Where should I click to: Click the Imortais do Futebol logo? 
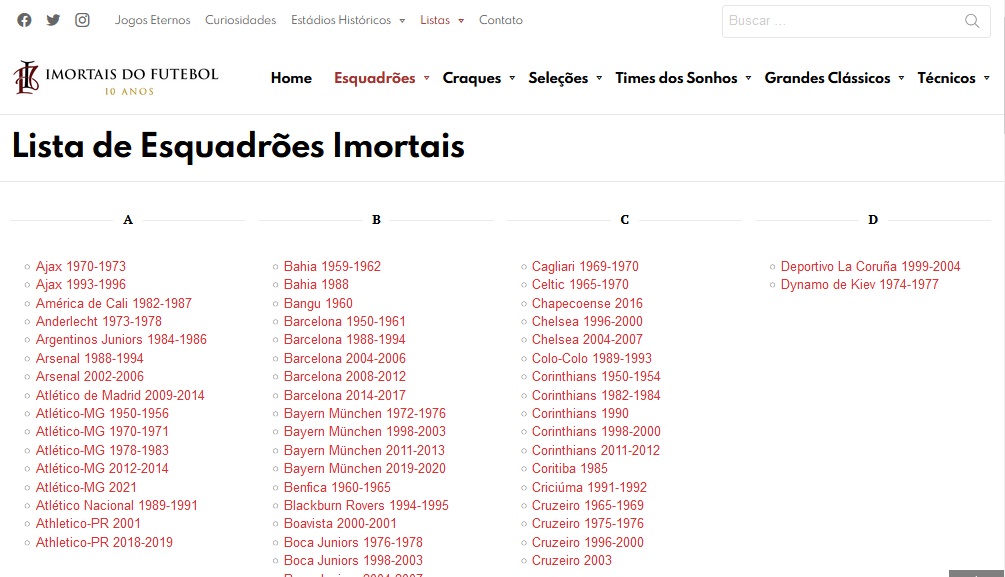pos(116,78)
